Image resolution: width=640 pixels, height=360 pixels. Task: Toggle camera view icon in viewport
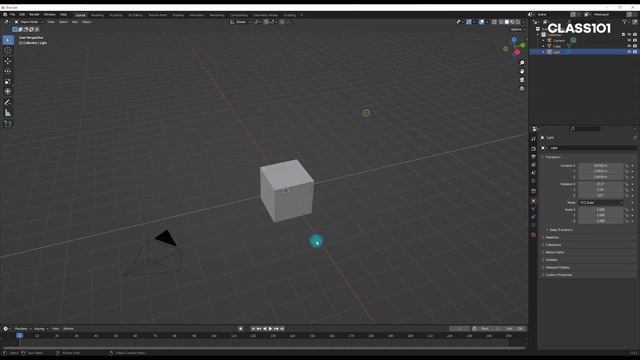pyautogui.click(x=522, y=80)
